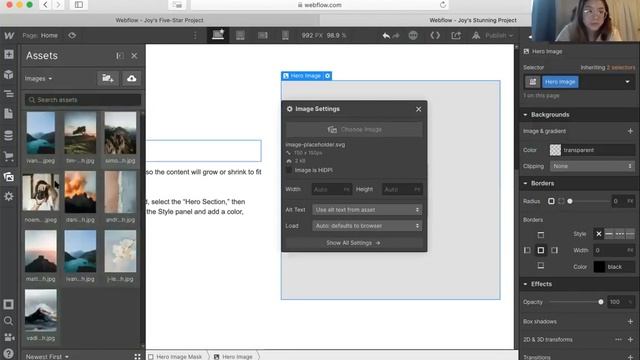Open the Publish menu
Viewport: 640px width, 360px height.
[498, 36]
